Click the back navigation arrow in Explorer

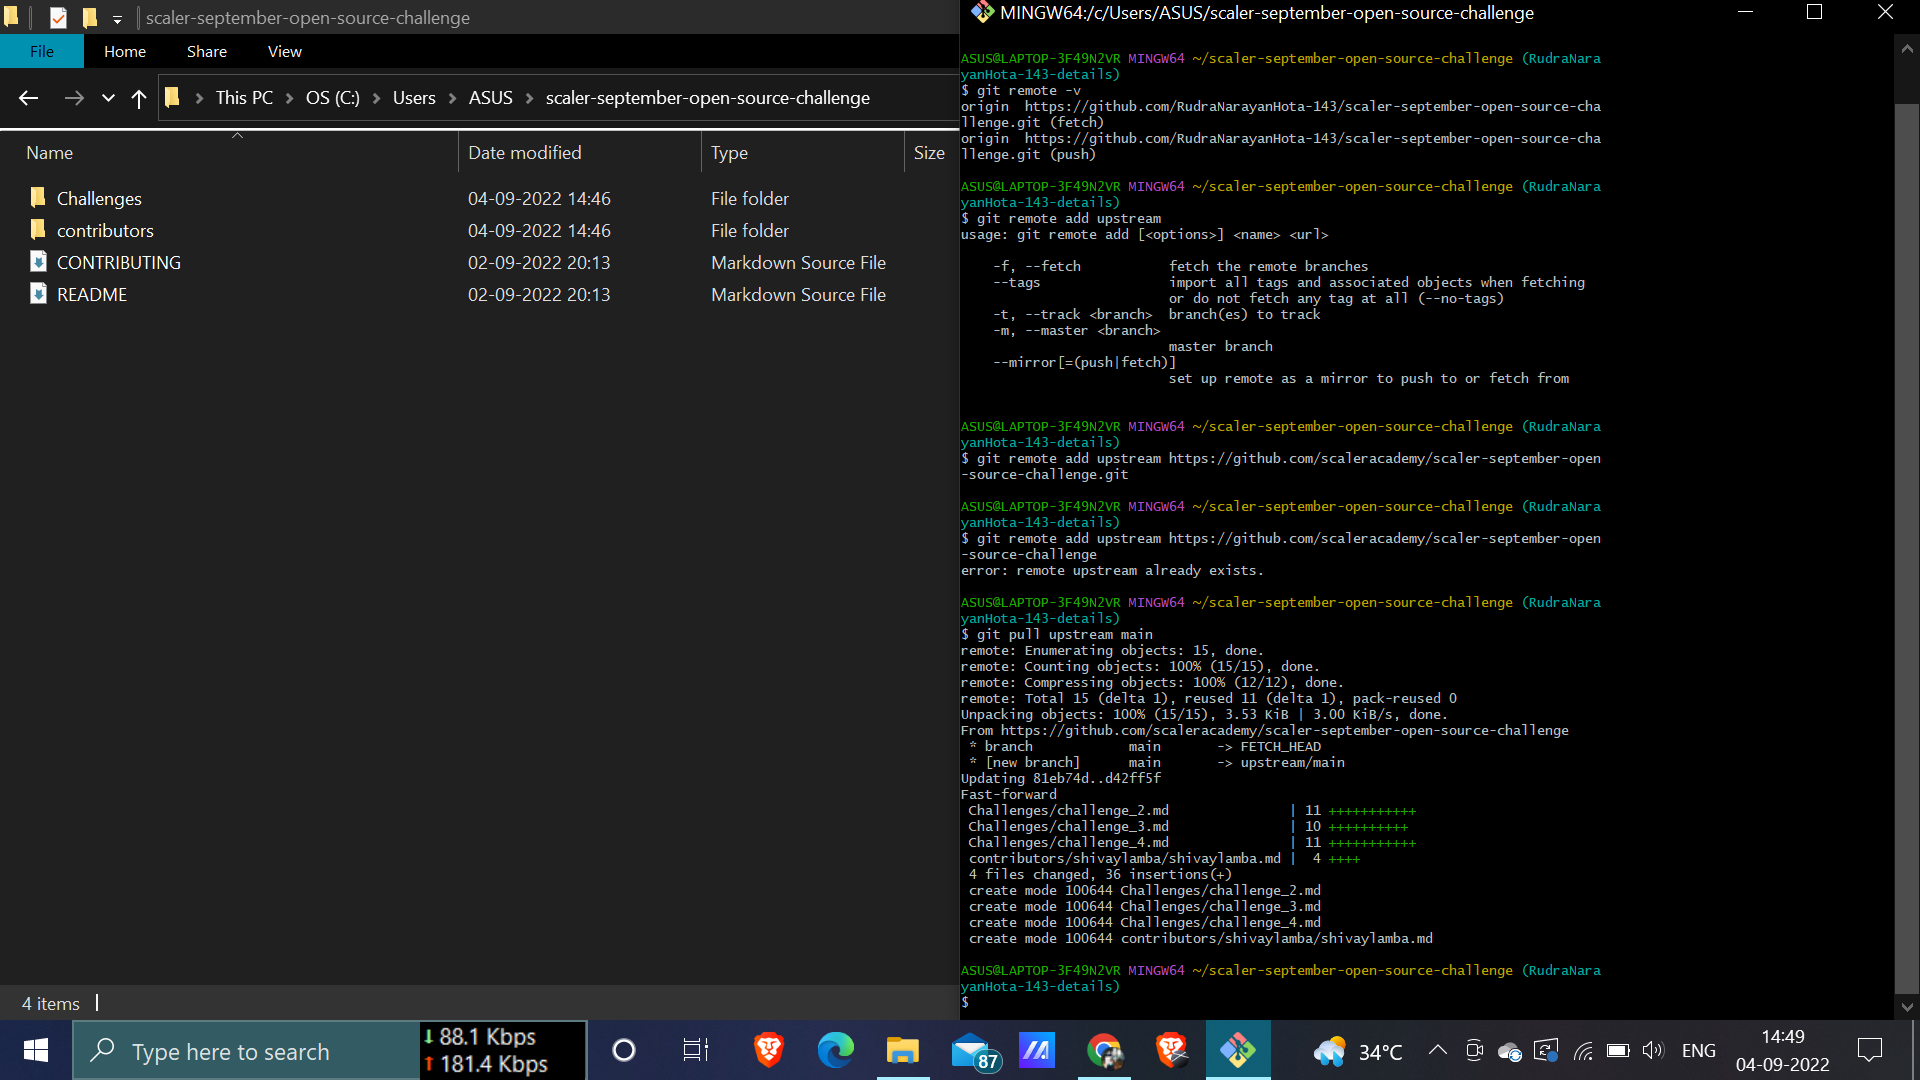pyautogui.click(x=28, y=98)
